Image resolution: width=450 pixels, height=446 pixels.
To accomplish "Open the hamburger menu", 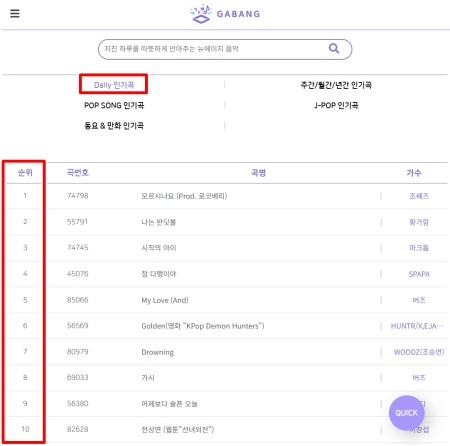I will [x=15, y=13].
